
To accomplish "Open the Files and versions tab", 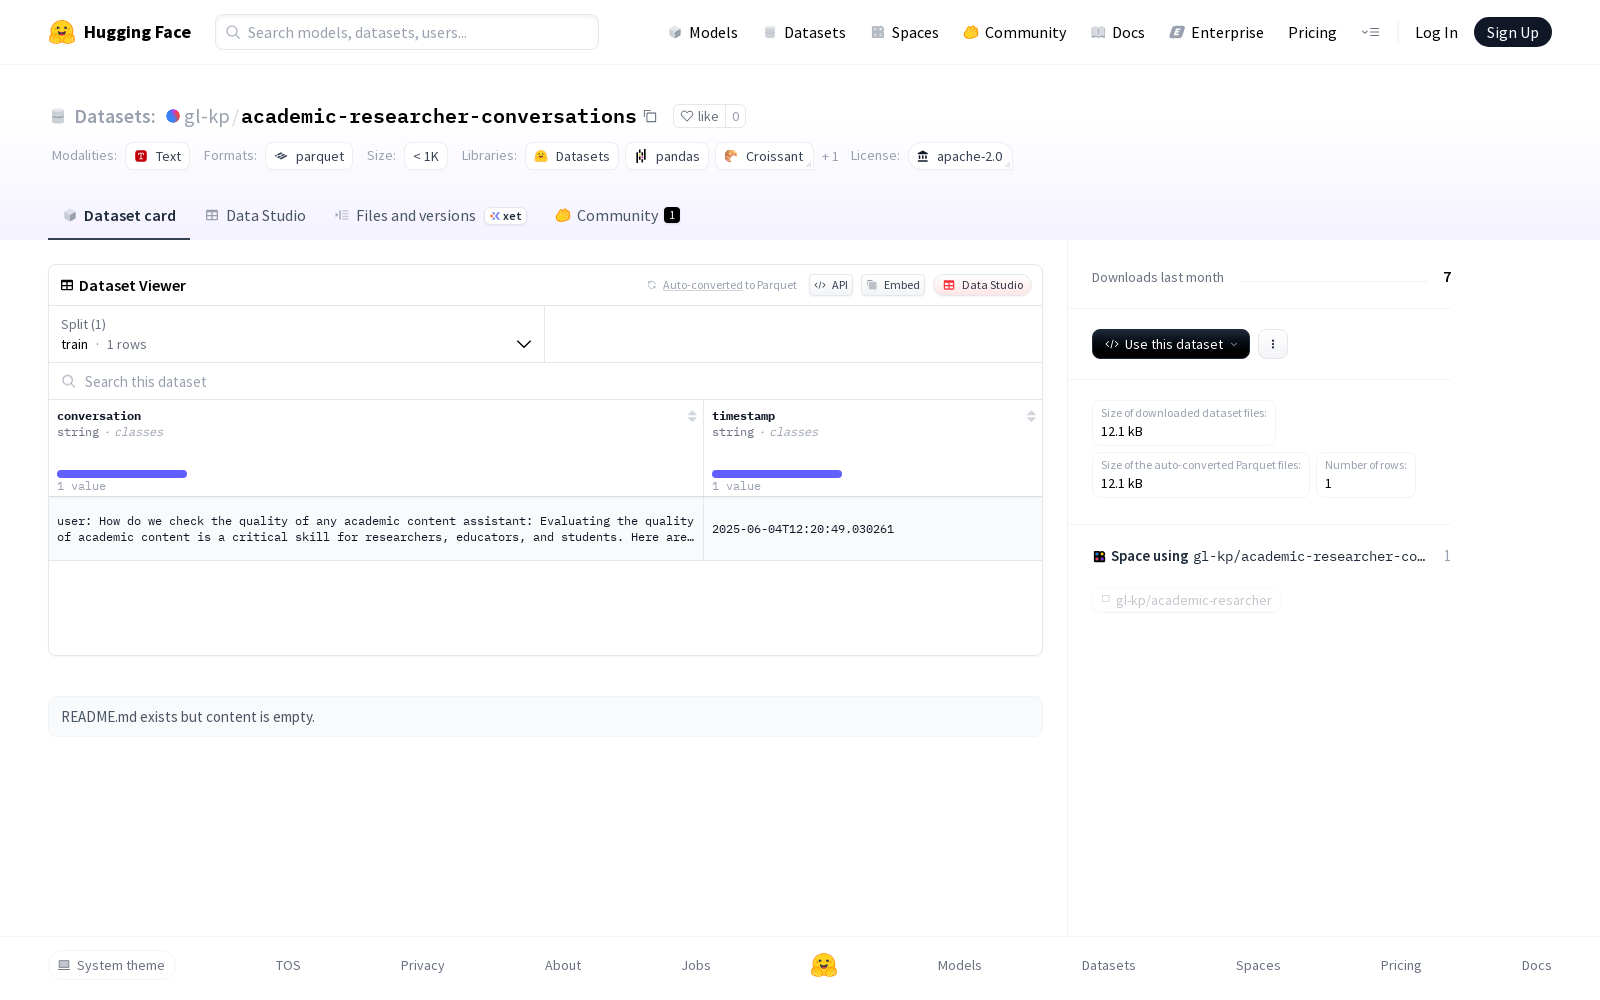I will click(x=430, y=215).
